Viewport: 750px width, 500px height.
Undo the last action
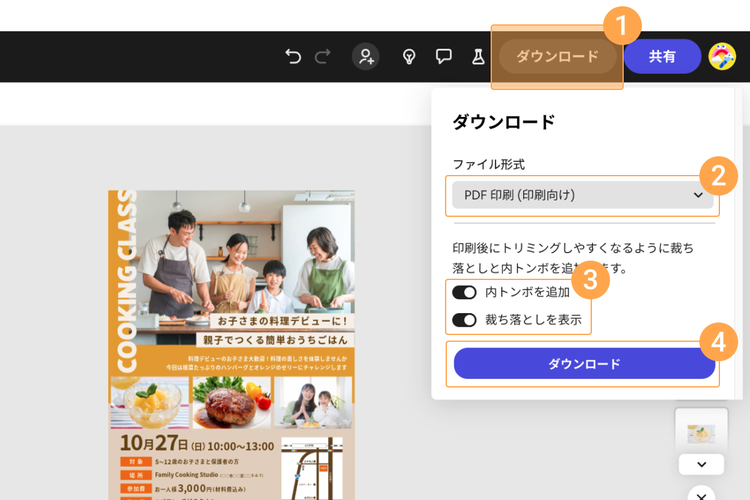(x=293, y=56)
